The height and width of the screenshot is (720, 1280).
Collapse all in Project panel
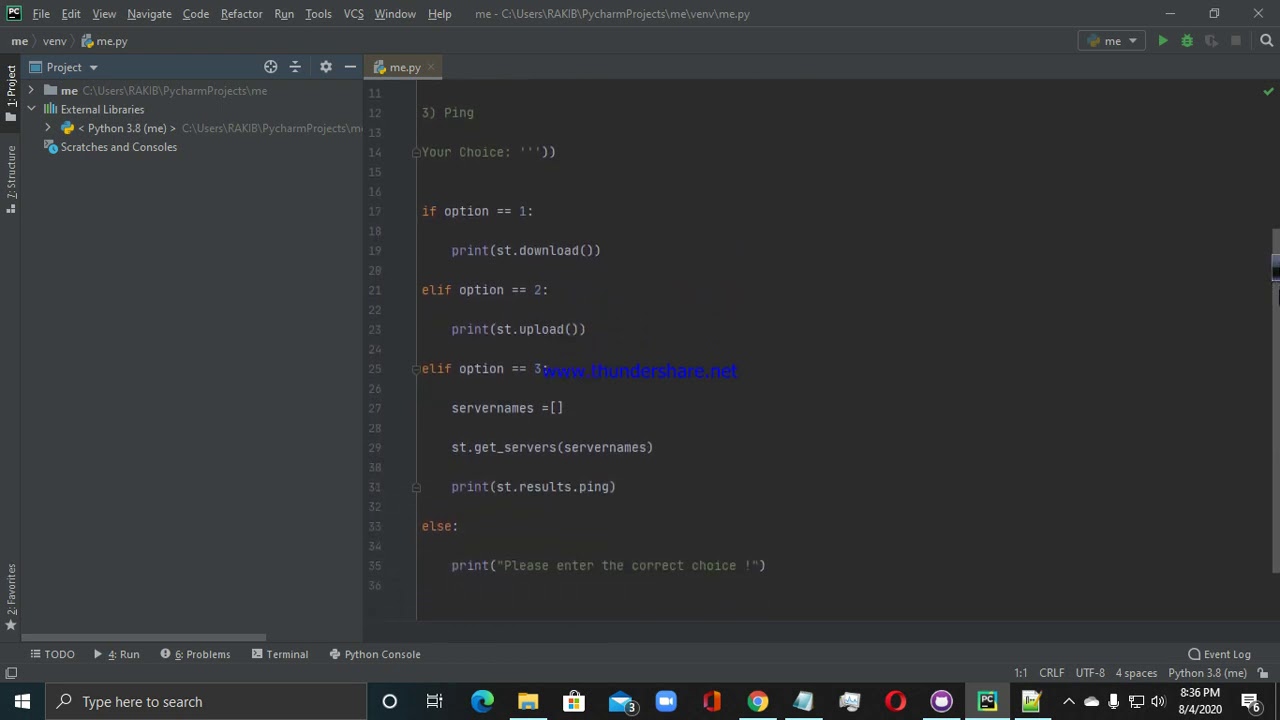pyautogui.click(x=295, y=67)
